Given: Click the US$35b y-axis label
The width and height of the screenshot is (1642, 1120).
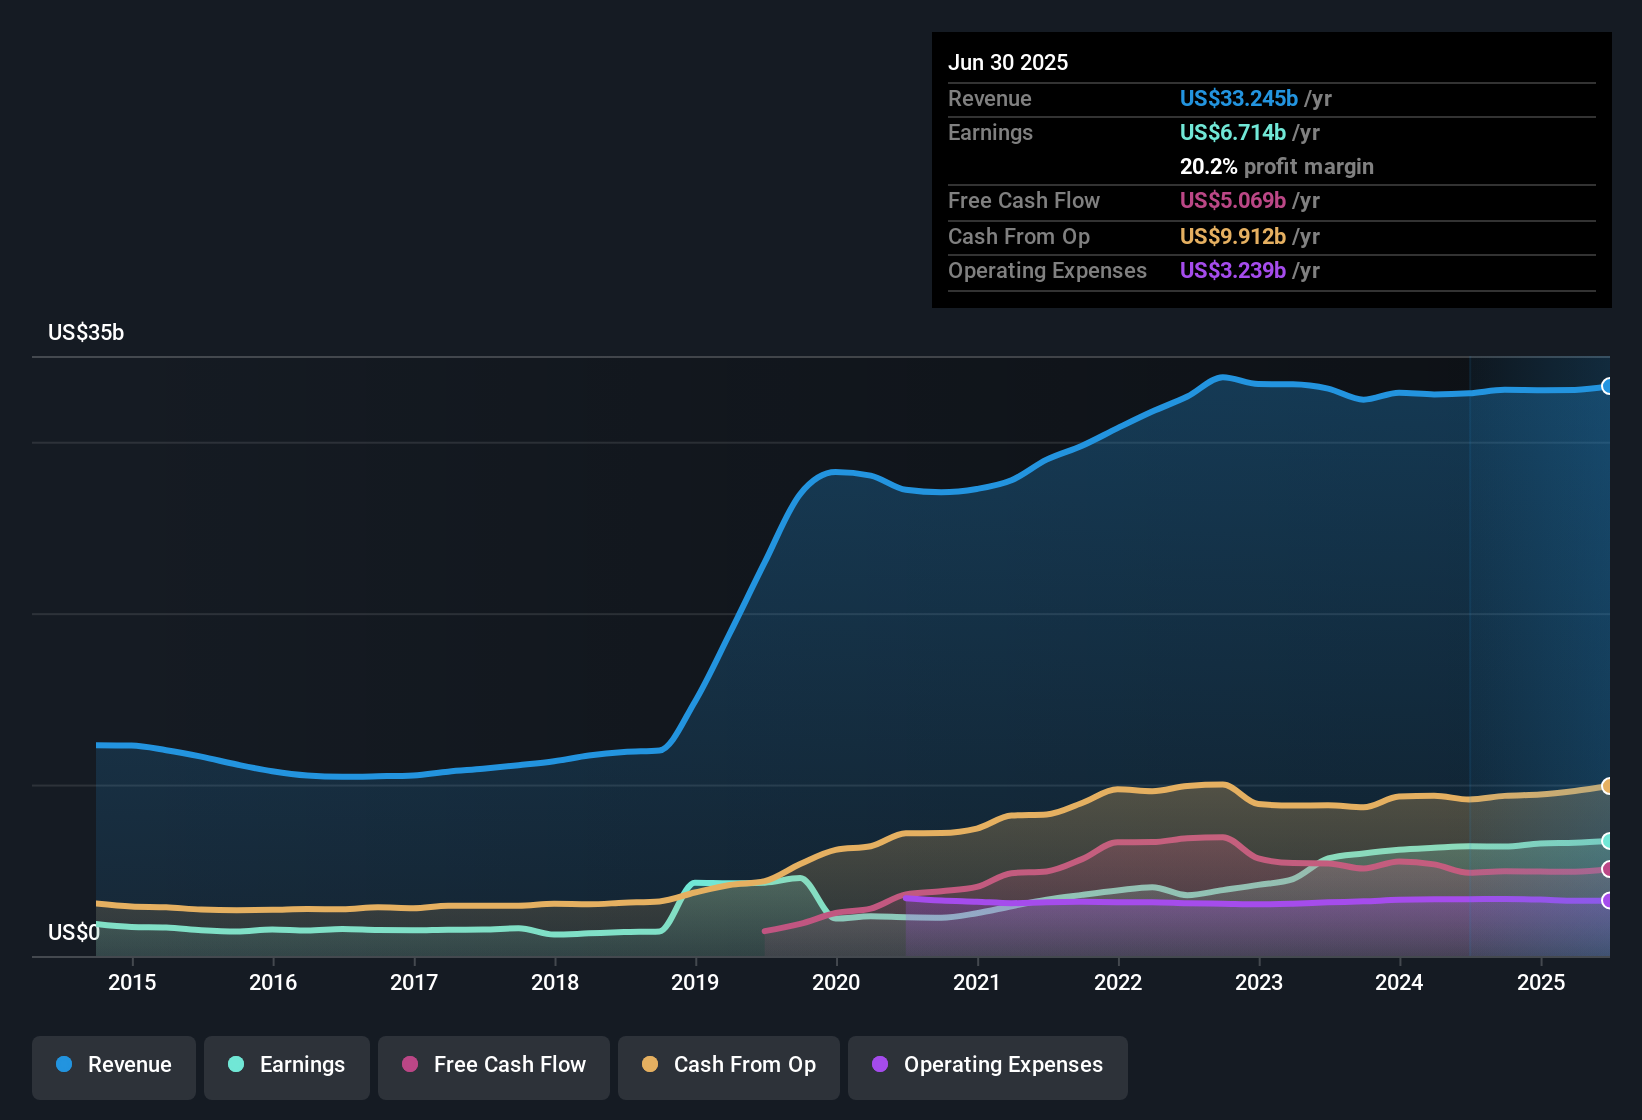Looking at the screenshot, I should click(x=86, y=333).
